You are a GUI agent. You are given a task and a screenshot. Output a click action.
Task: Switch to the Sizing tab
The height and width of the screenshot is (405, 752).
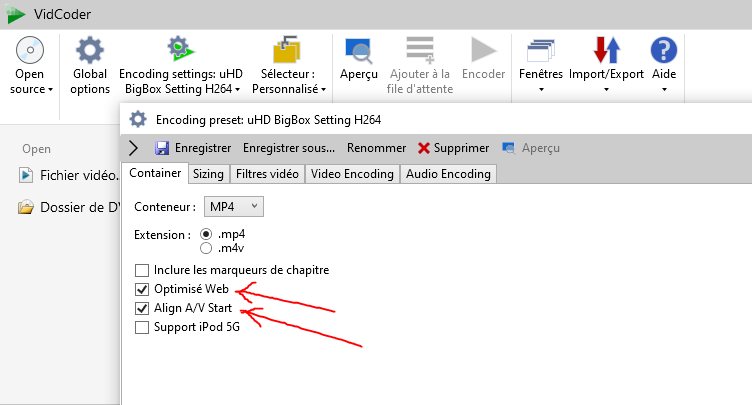(208, 174)
